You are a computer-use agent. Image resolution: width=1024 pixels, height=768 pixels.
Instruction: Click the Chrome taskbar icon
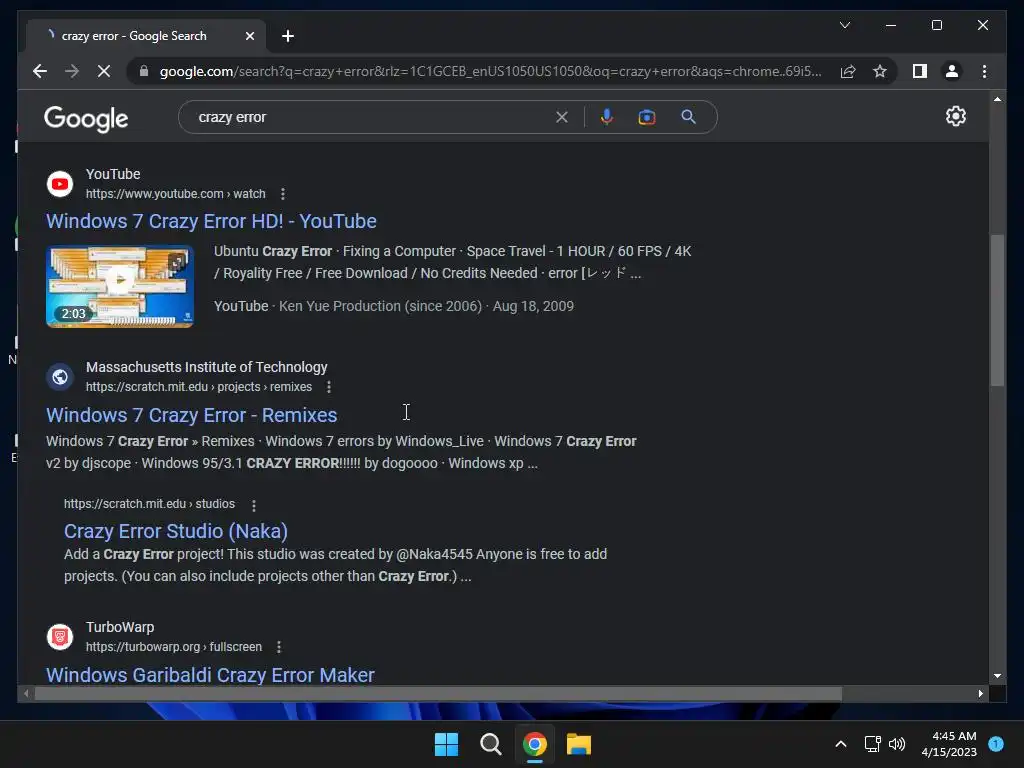[x=534, y=744]
